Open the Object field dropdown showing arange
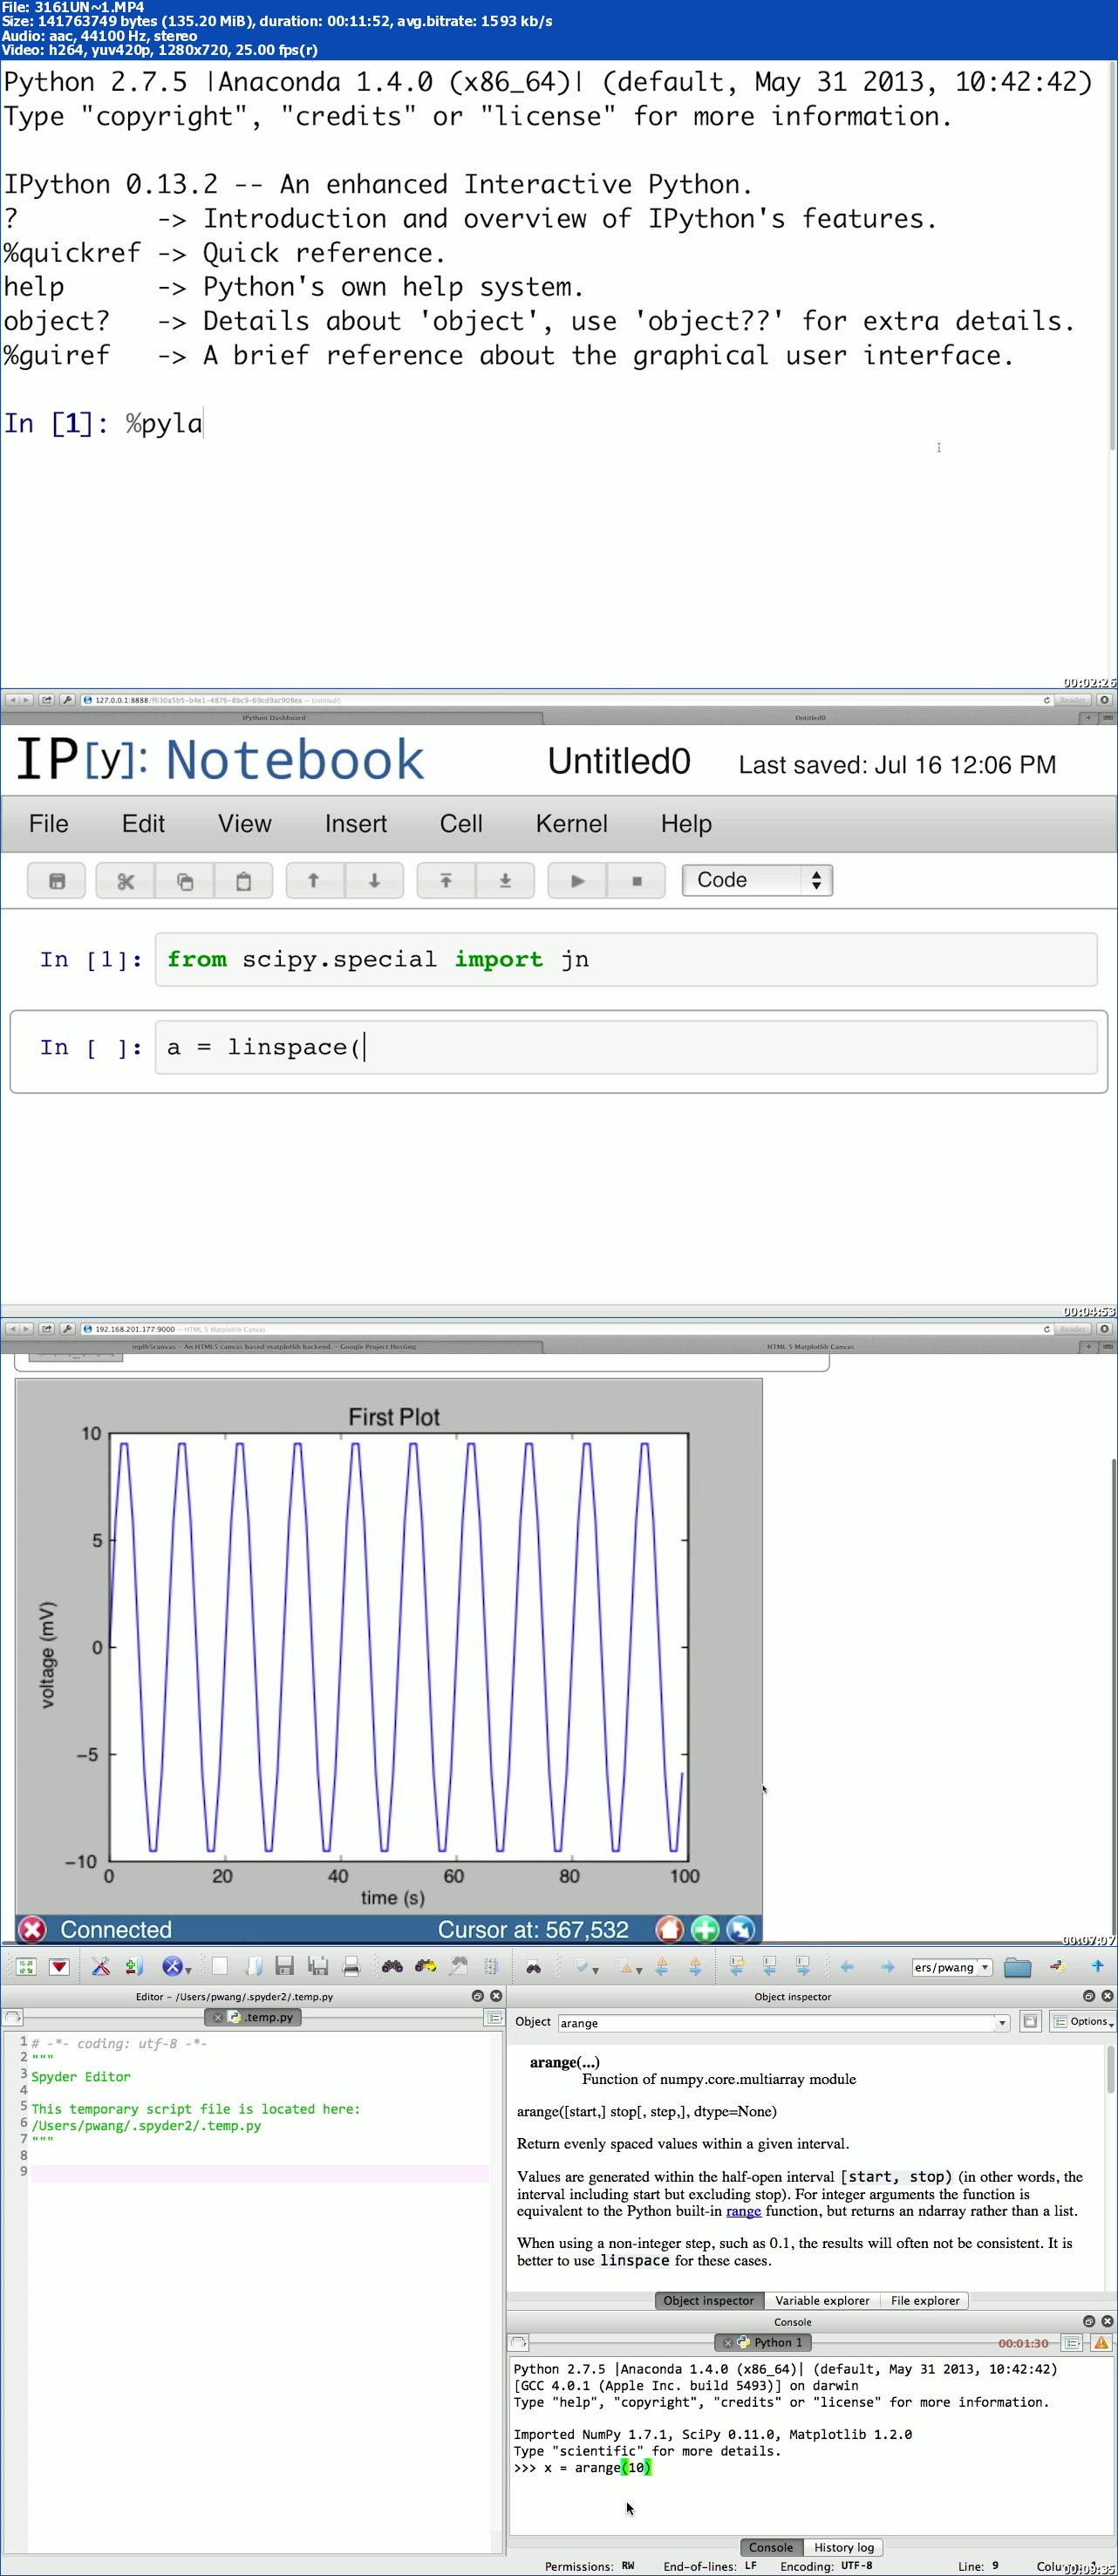Screen dimensions: 1118x2576 1001,2022
